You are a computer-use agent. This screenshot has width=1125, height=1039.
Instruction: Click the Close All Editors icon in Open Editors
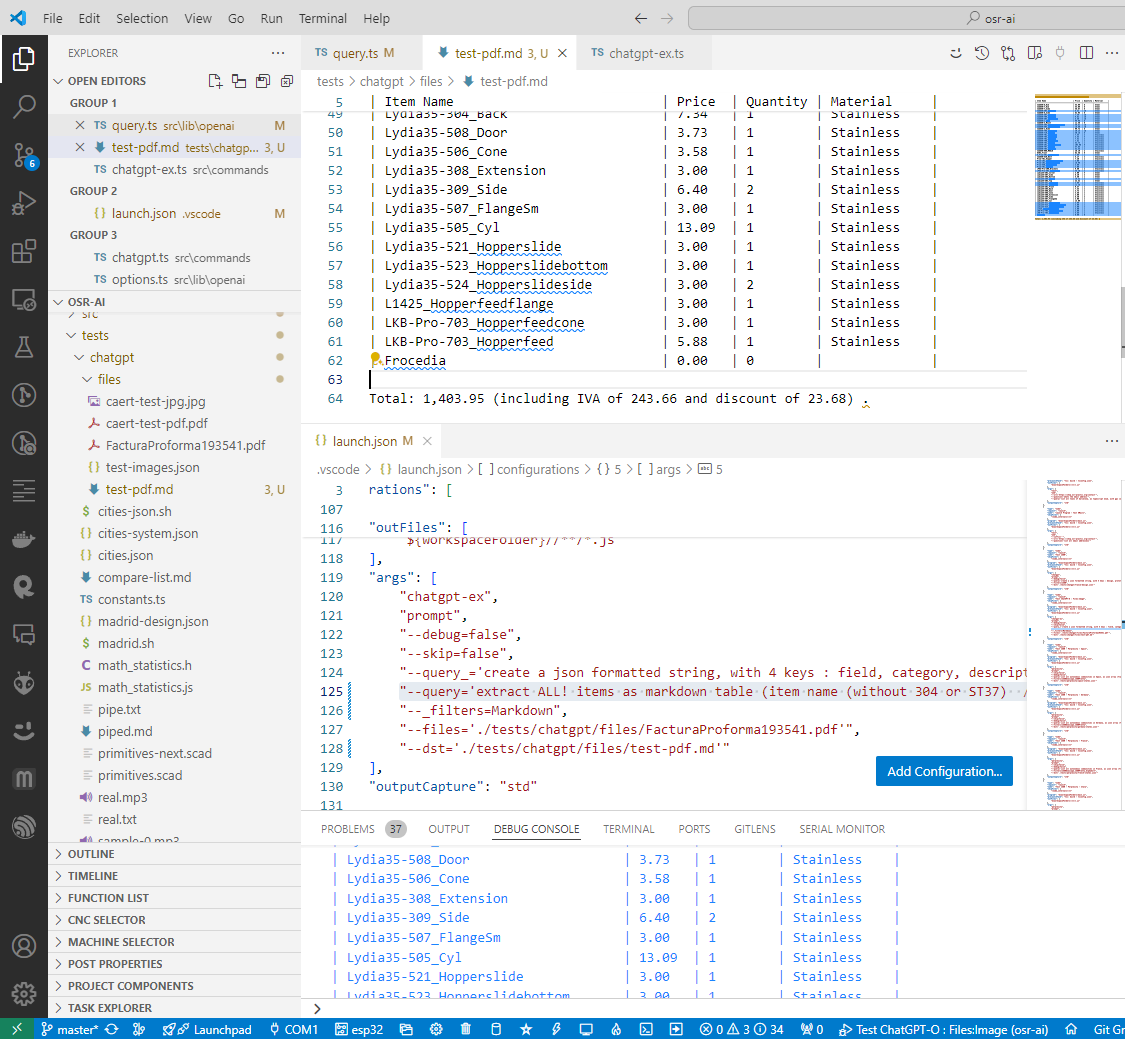tap(287, 81)
